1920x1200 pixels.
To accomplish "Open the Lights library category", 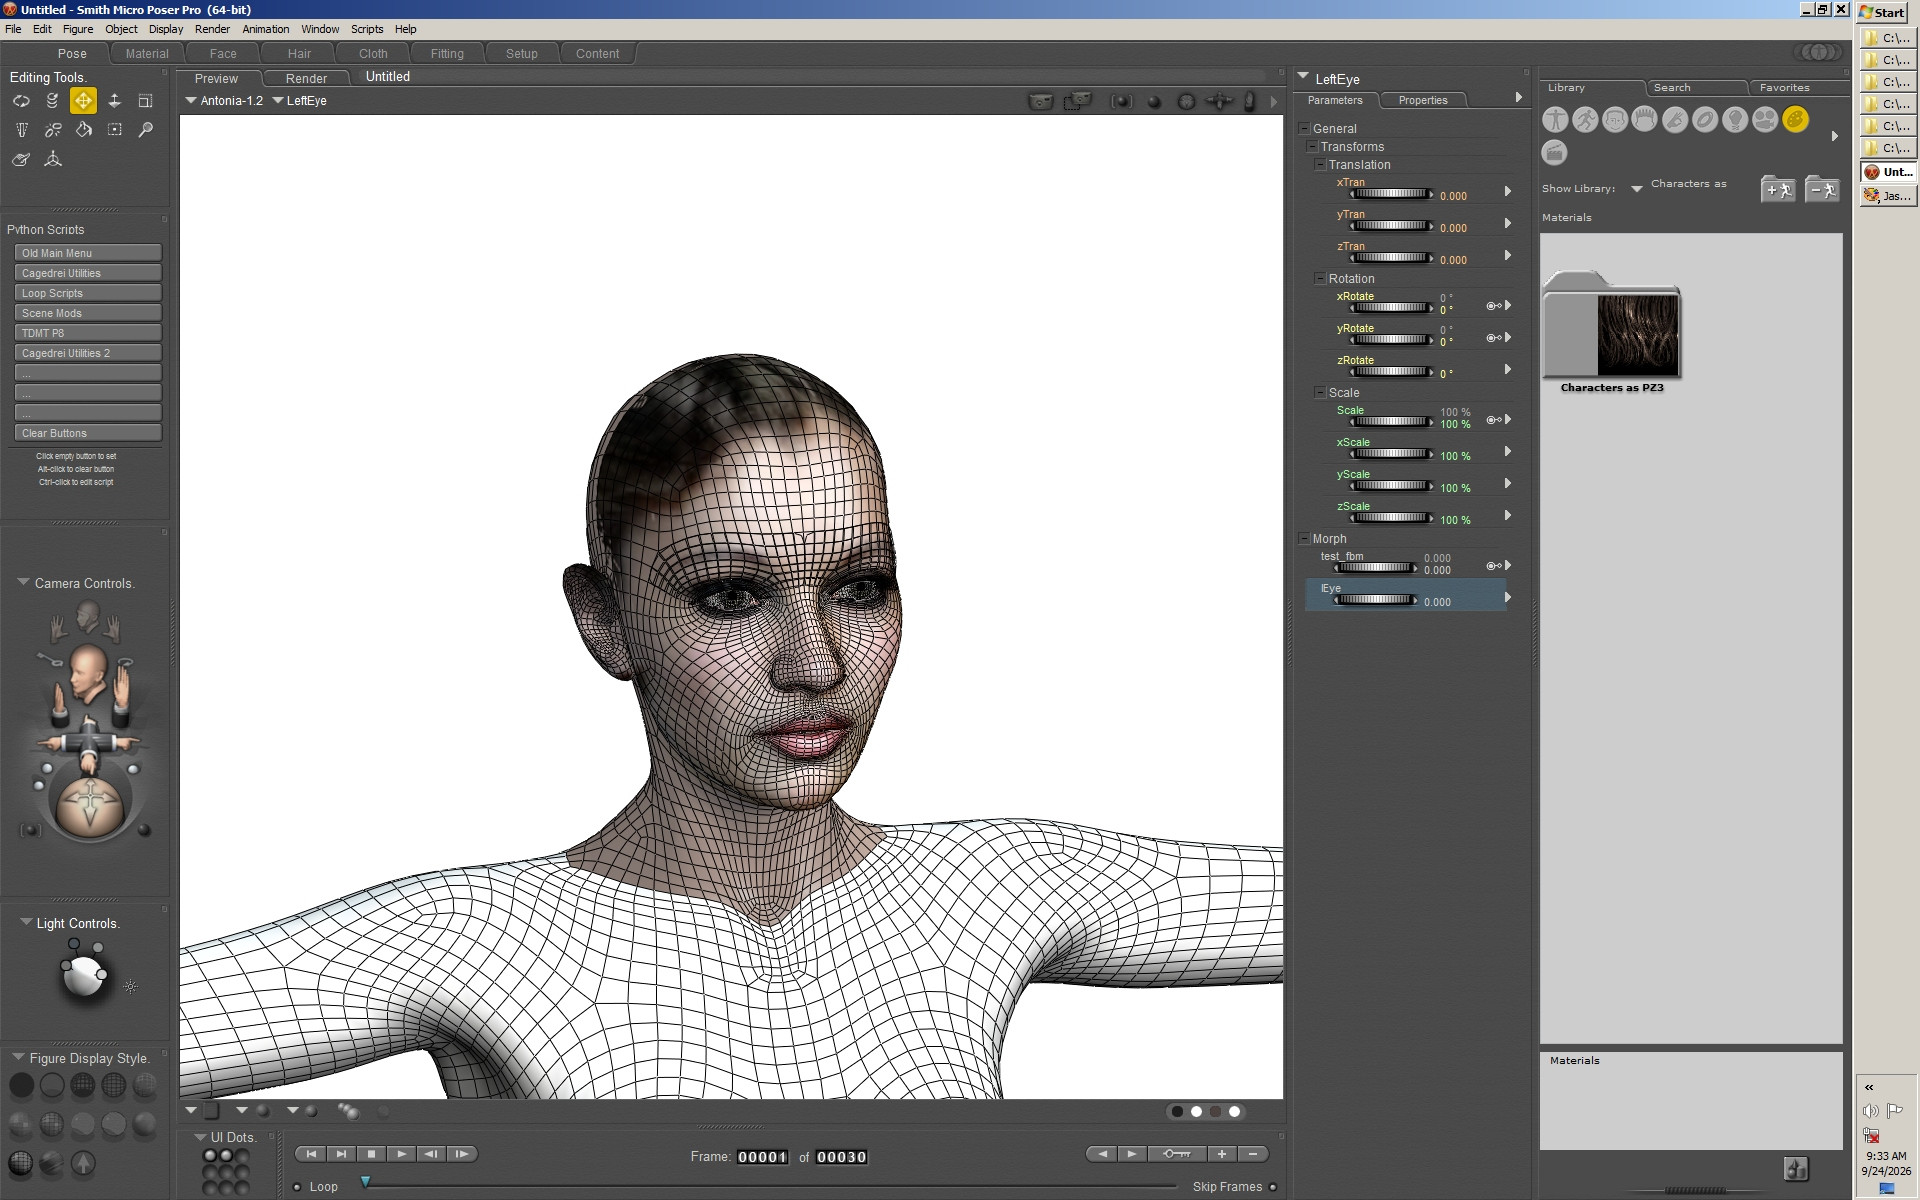I will [1735, 120].
